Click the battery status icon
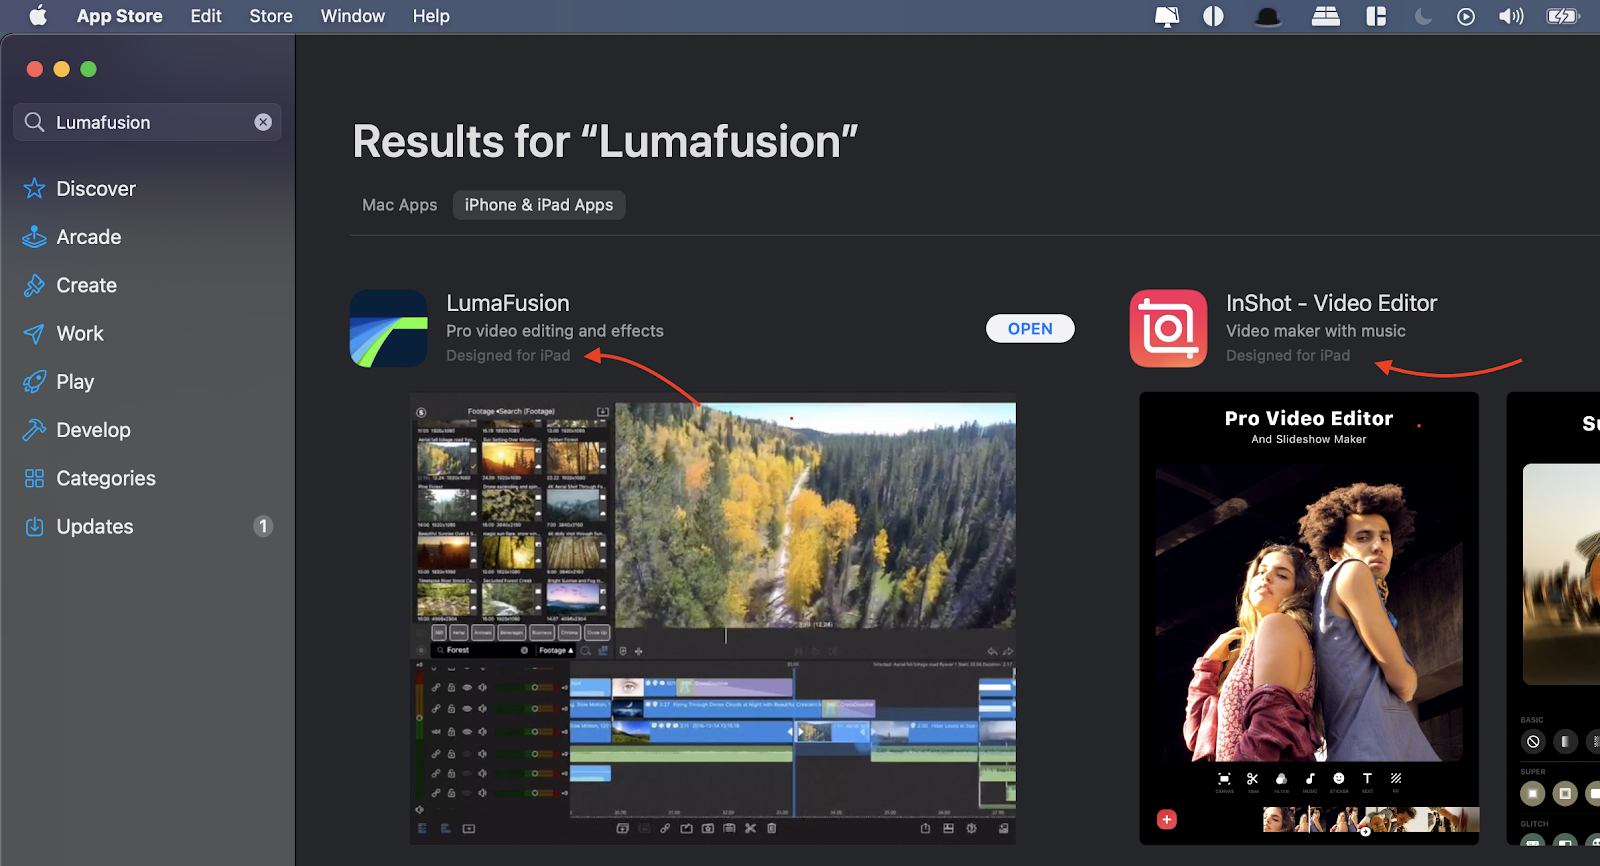The image size is (1600, 866). pyautogui.click(x=1562, y=16)
